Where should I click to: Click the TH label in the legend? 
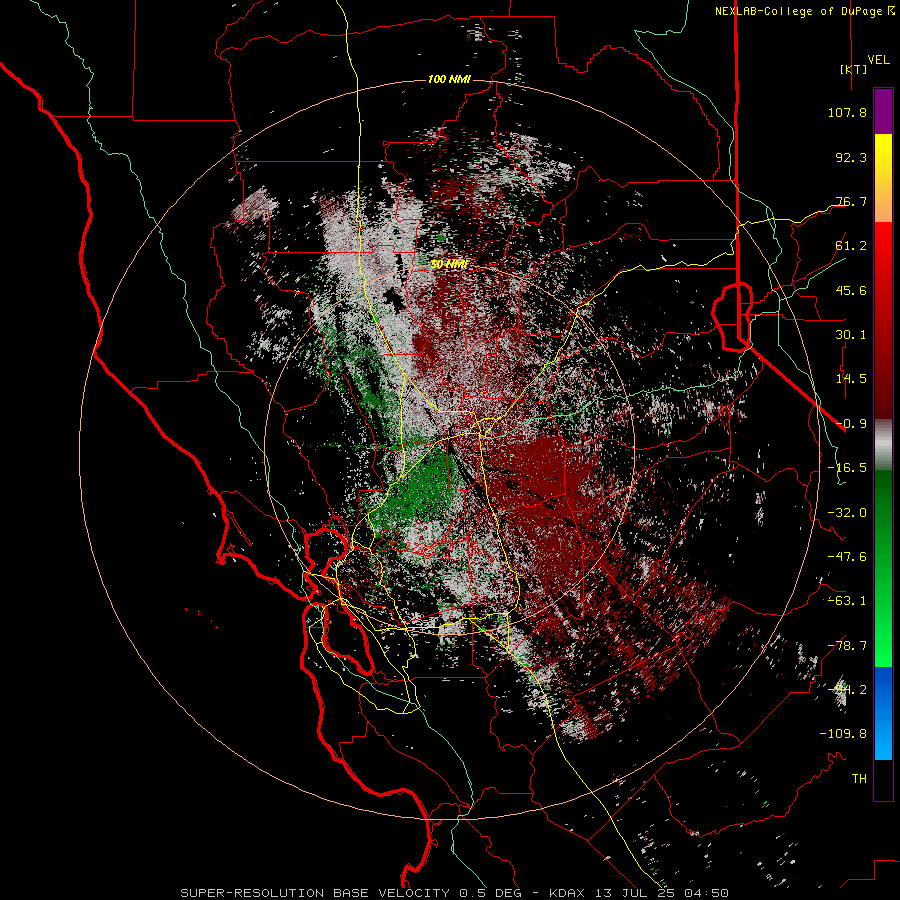click(x=859, y=778)
